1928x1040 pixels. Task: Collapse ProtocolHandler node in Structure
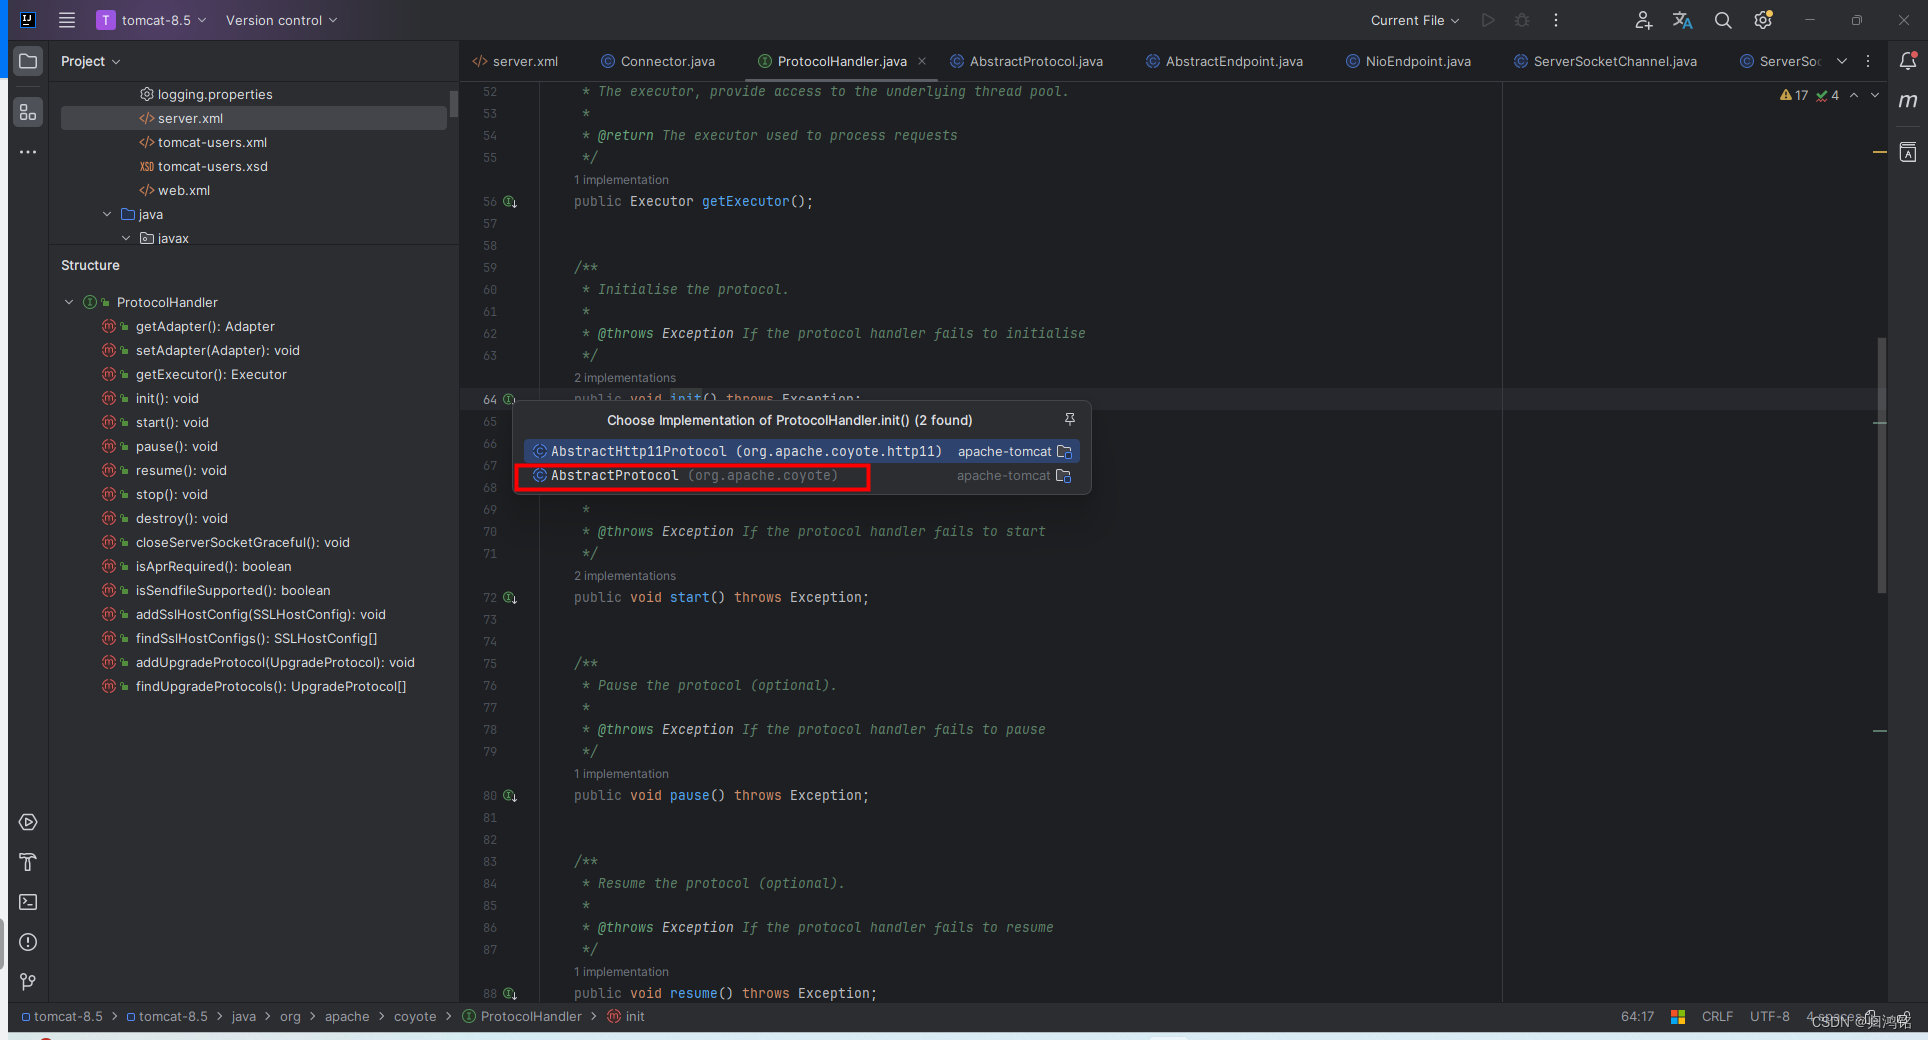coord(69,302)
